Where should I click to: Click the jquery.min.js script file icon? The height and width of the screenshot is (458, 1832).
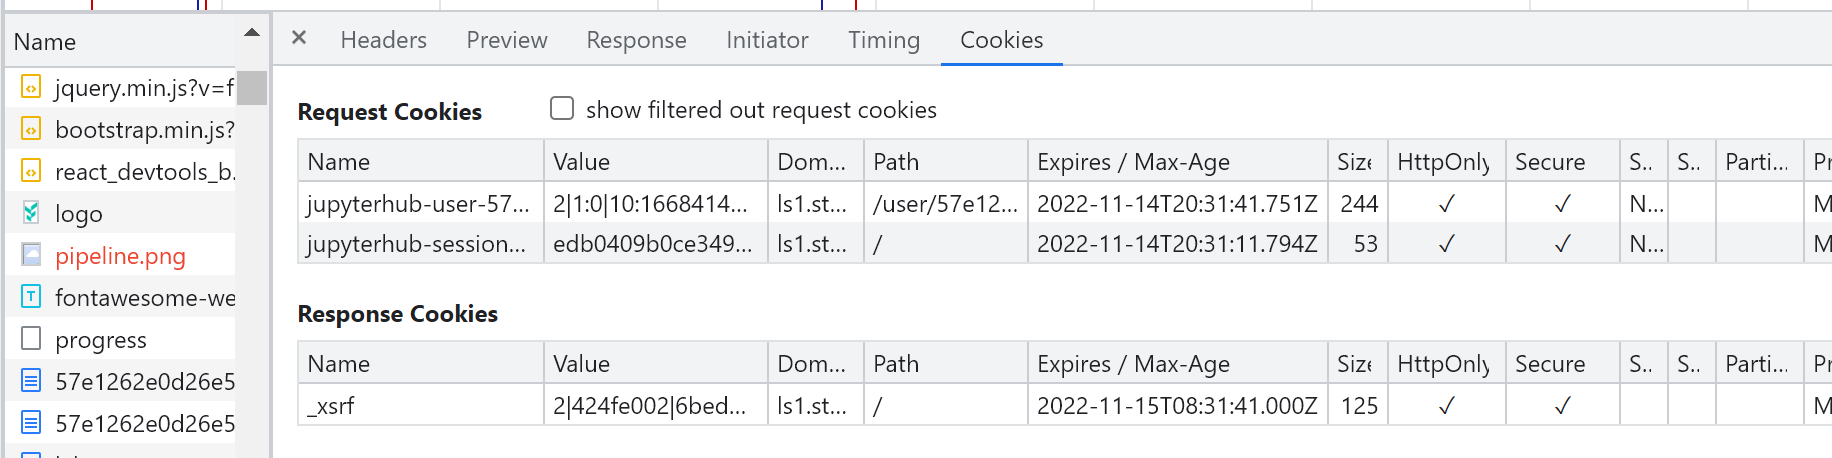pyautogui.click(x=31, y=88)
